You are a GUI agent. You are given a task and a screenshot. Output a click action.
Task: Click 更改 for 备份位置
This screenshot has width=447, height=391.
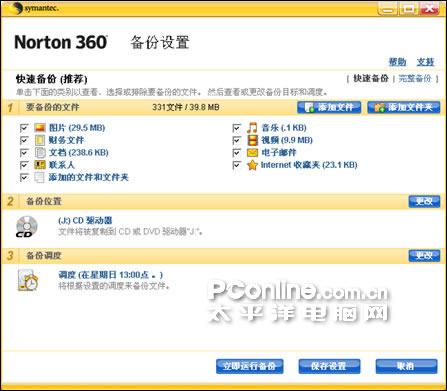point(424,201)
